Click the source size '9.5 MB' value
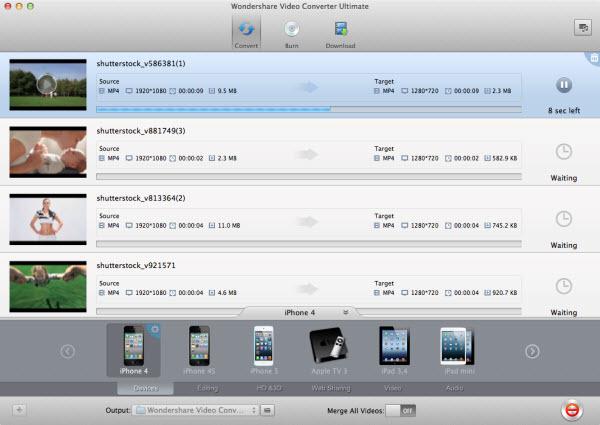 (227, 91)
